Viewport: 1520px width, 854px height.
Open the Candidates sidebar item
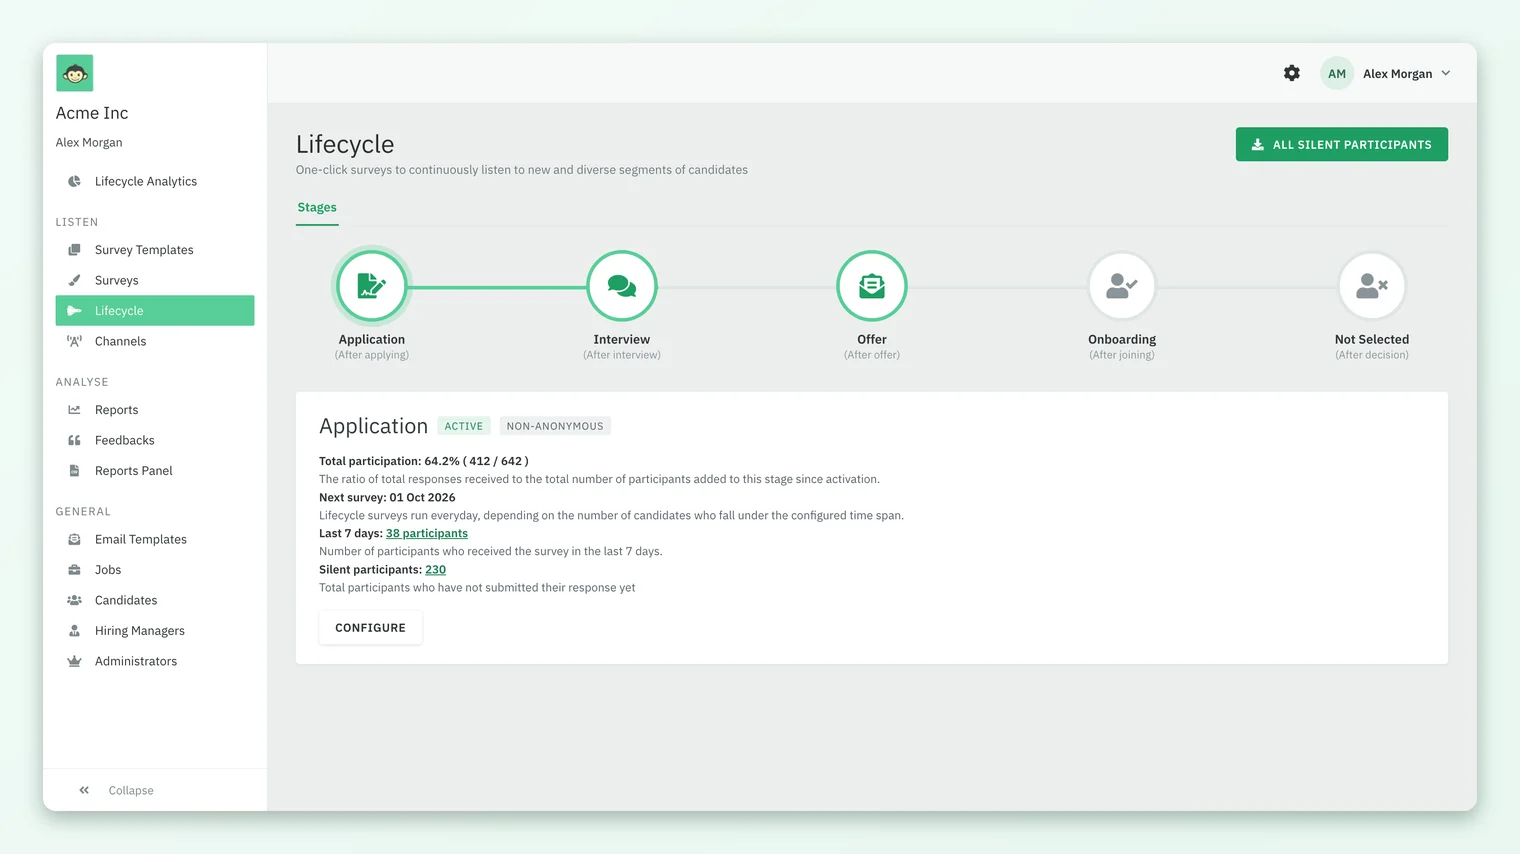coord(155,600)
